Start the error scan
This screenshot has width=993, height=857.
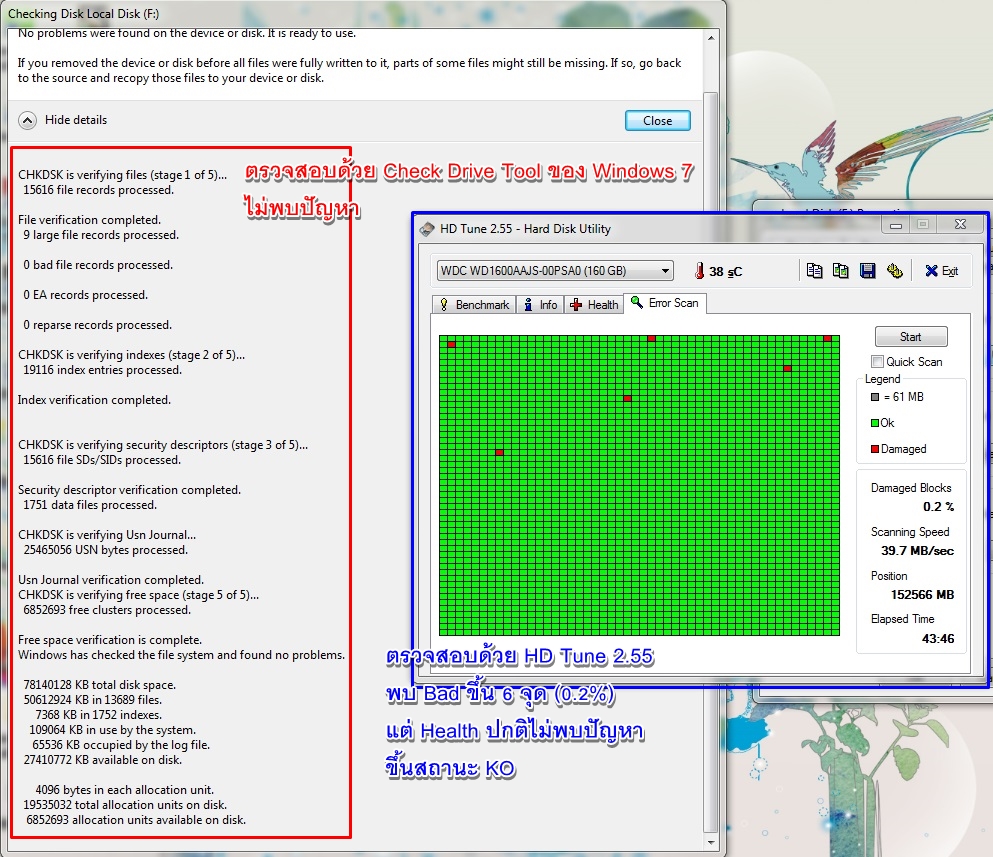911,336
